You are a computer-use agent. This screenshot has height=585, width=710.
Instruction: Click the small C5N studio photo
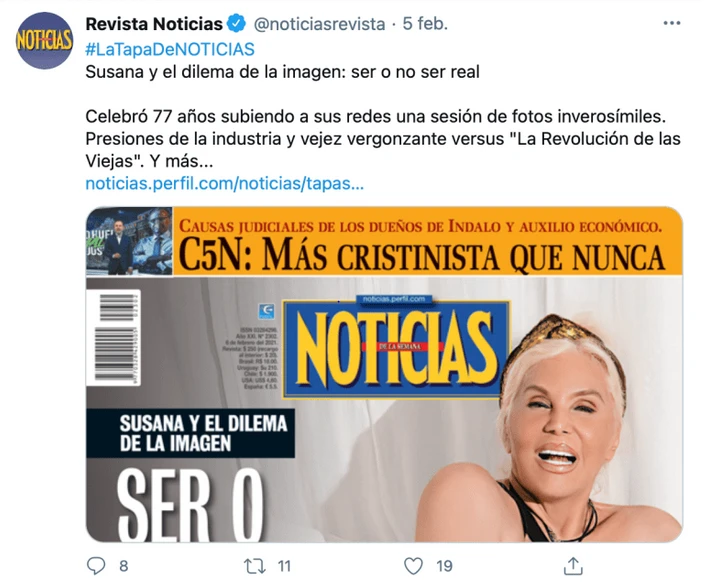click(130, 242)
